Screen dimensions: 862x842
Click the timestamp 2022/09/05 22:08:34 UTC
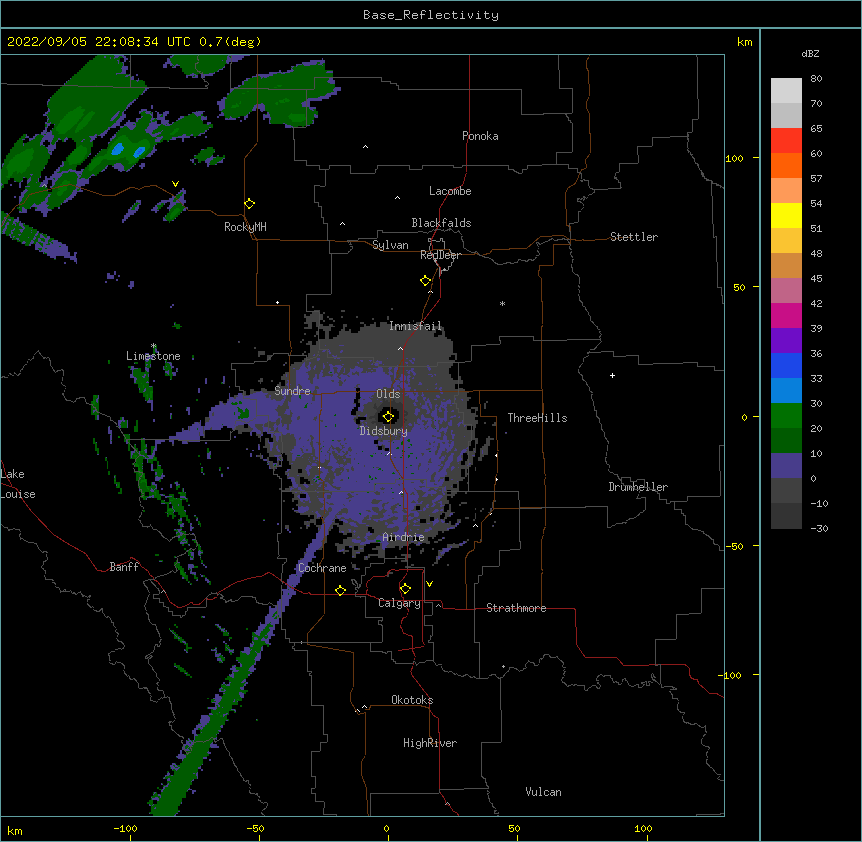click(99, 42)
